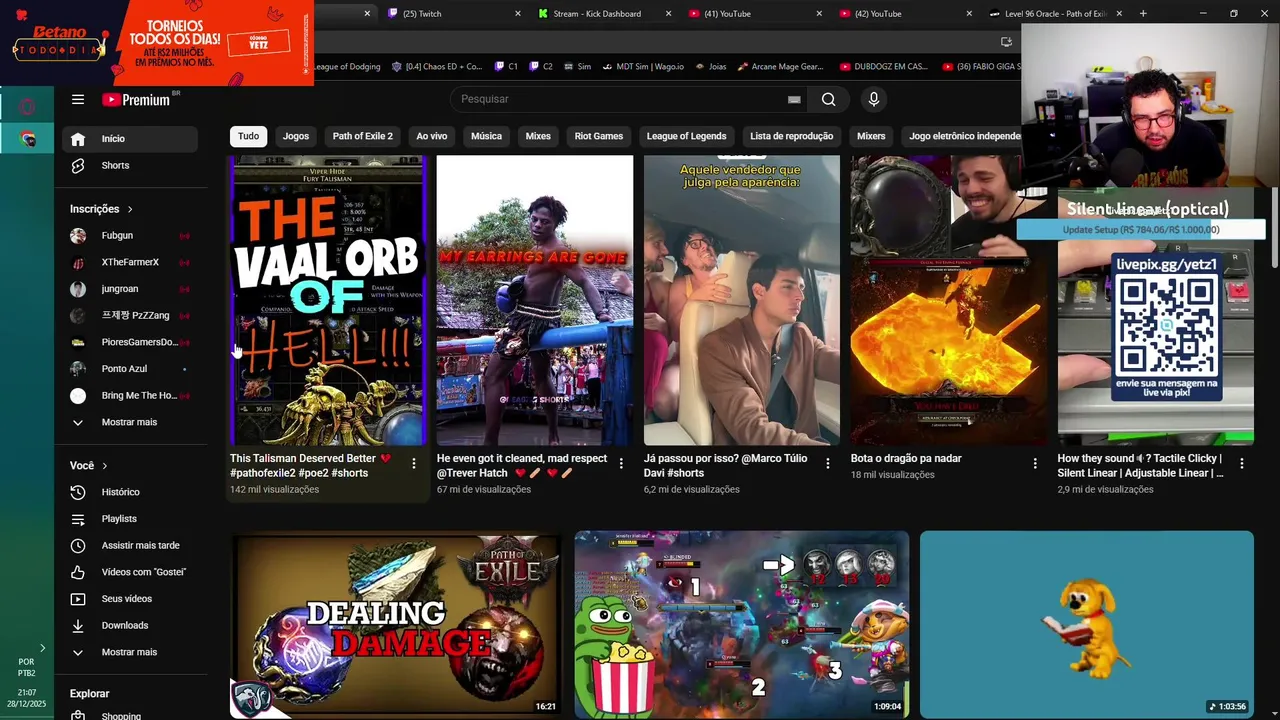Switch to Level 96 Oracle Path of Exile tab
Image resolution: width=1280 pixels, height=720 pixels.
pyautogui.click(x=1055, y=14)
